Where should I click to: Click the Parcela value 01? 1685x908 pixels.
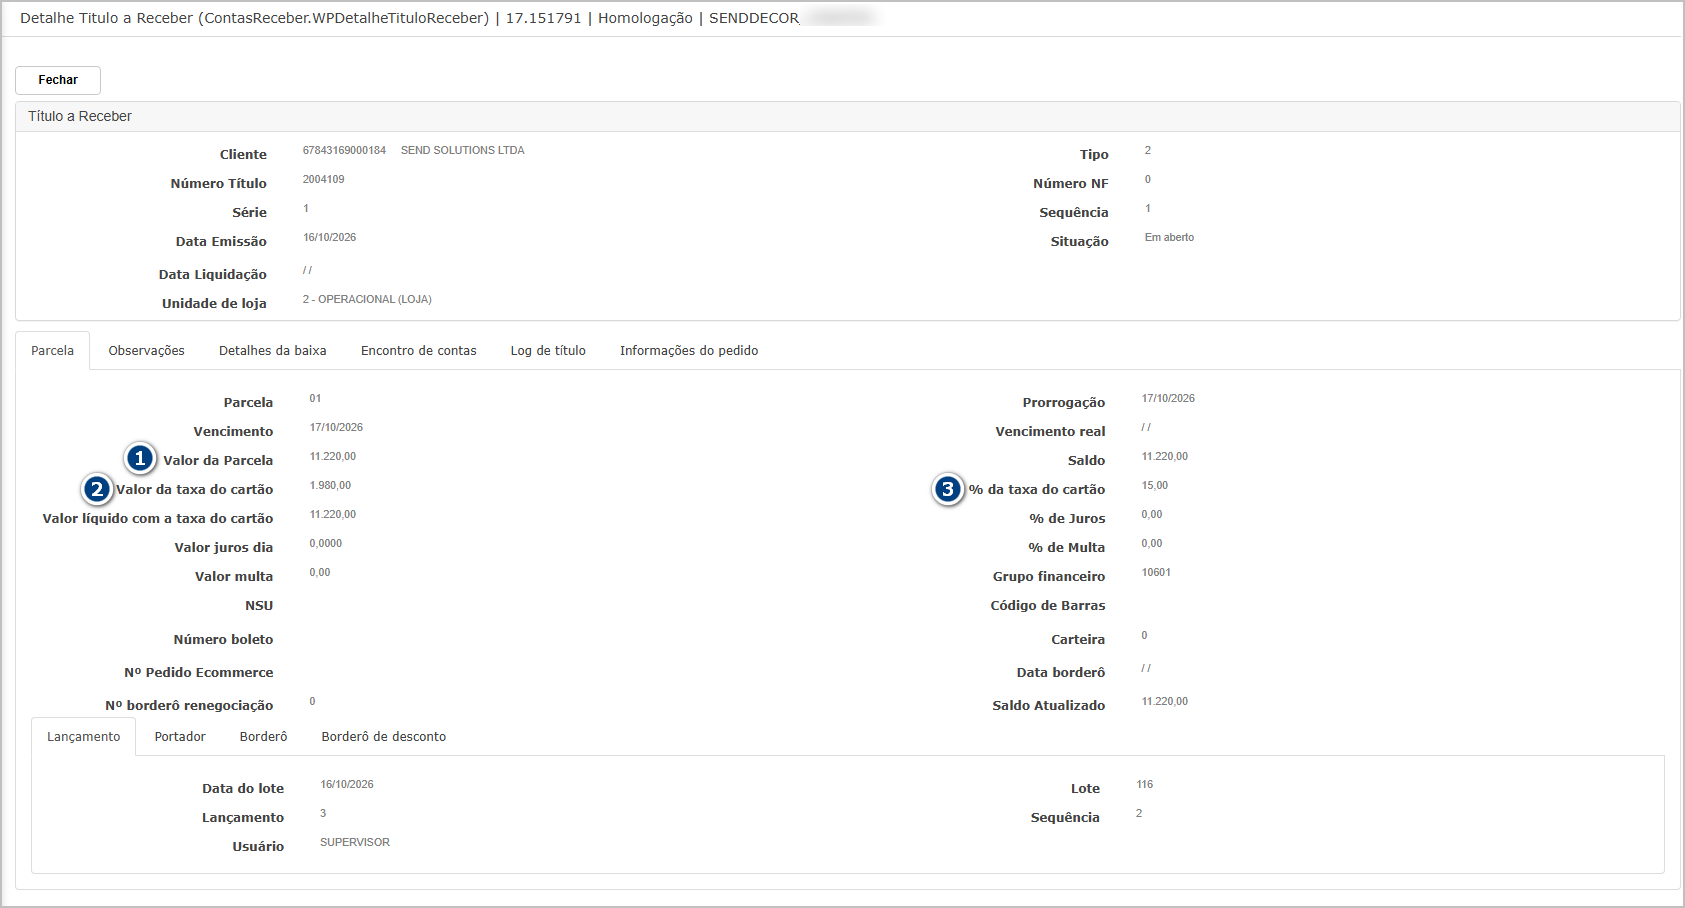tap(315, 399)
